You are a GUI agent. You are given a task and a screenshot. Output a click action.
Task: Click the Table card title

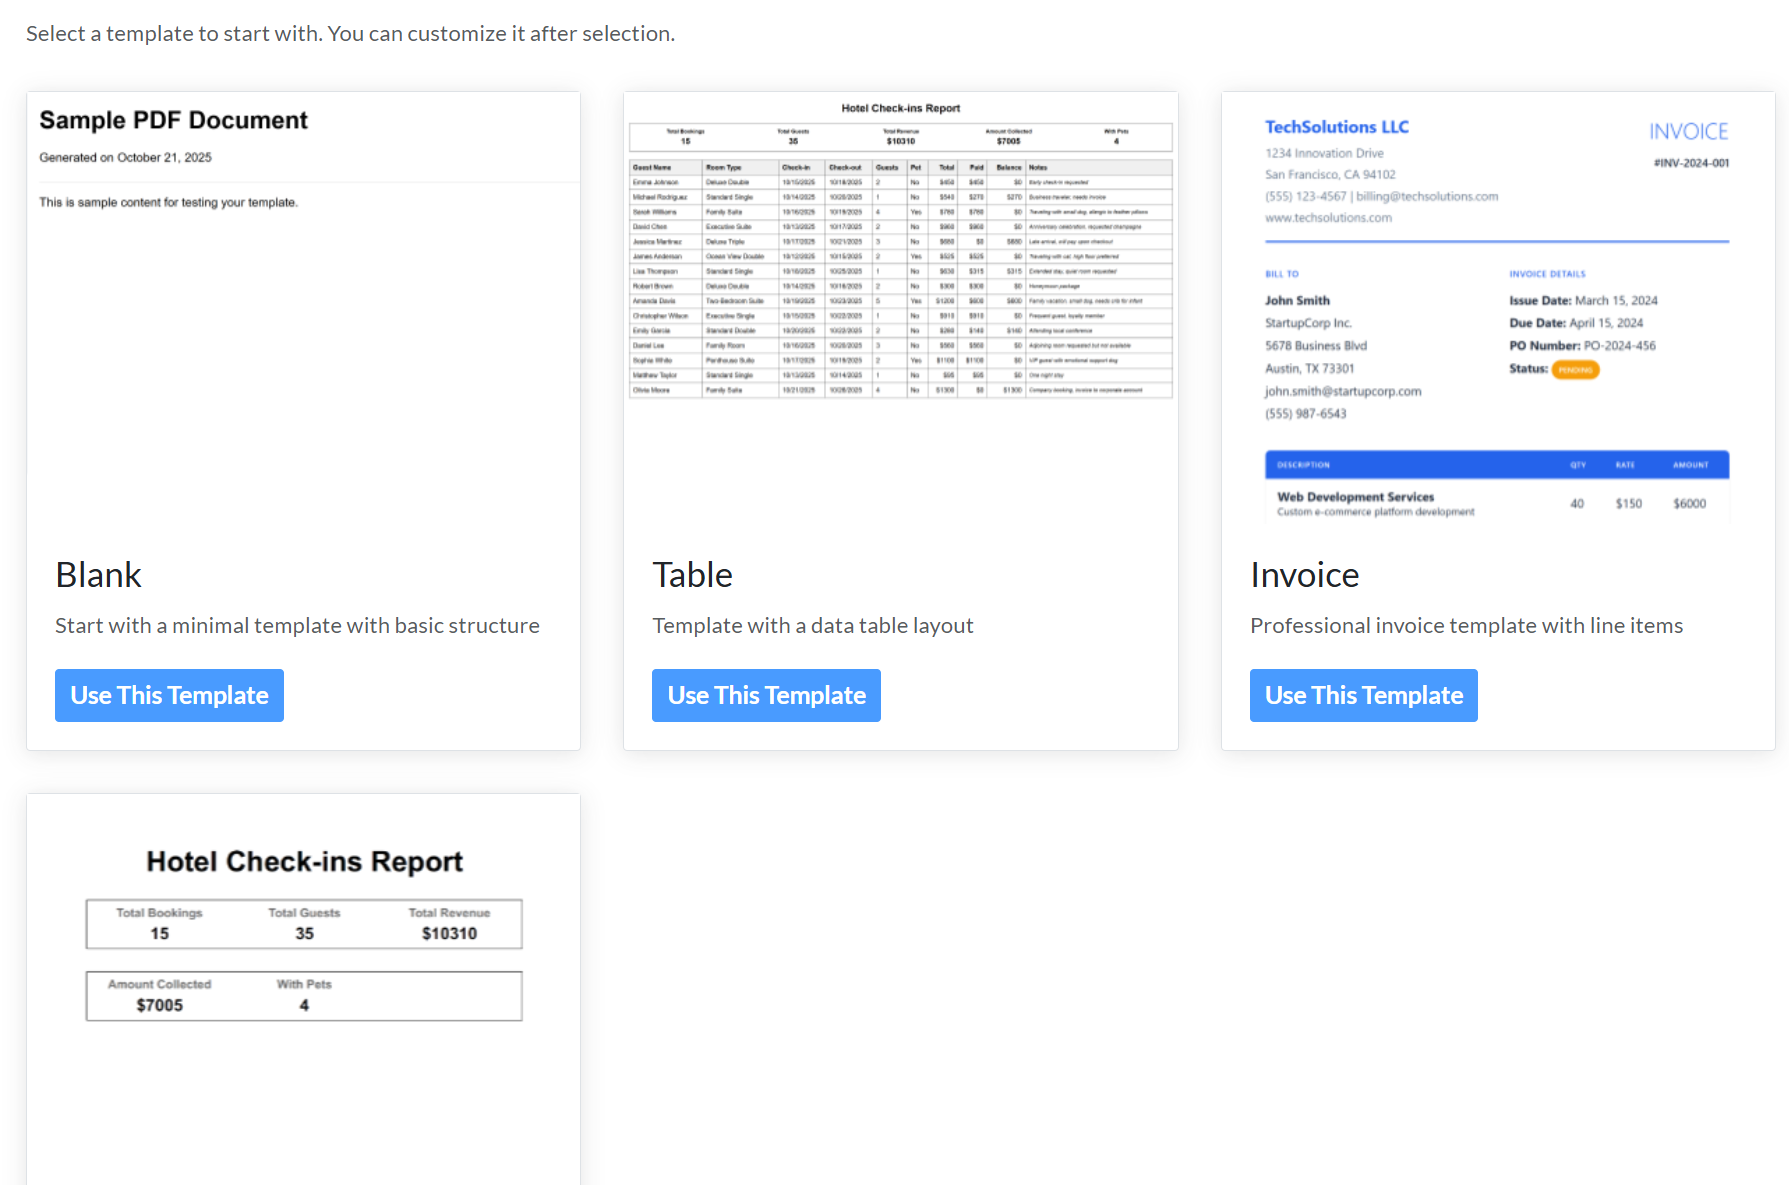point(692,575)
